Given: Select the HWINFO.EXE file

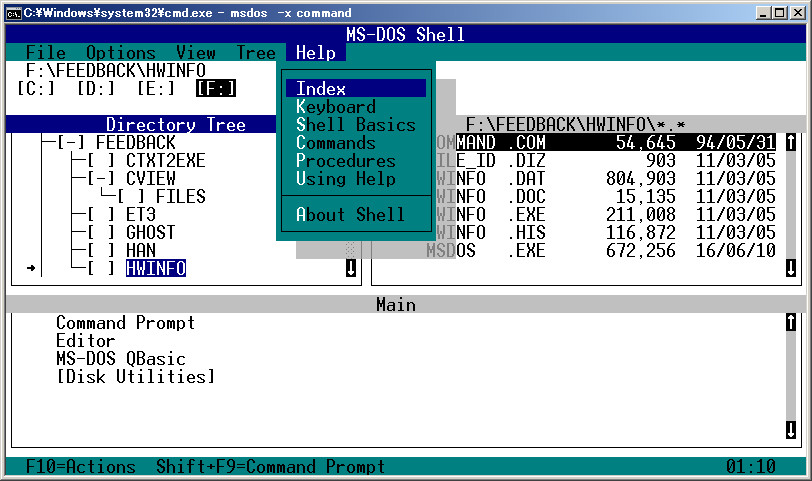Looking at the screenshot, I should click(606, 214).
